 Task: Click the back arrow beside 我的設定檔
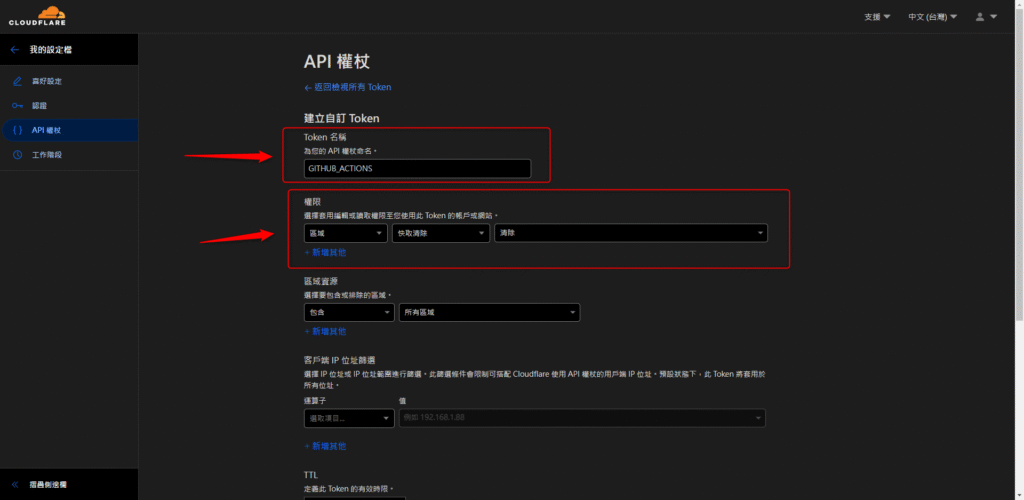pos(14,49)
